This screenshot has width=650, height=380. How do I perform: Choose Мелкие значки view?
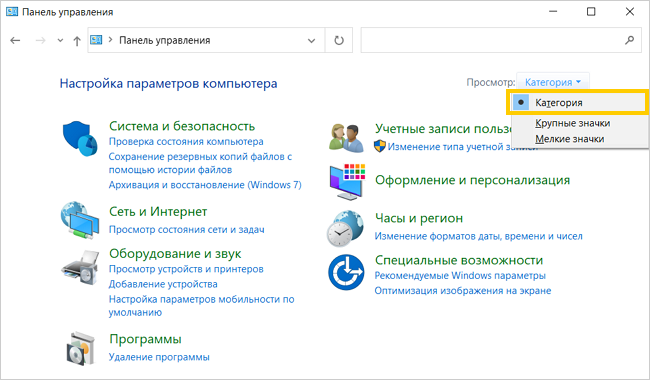(570, 139)
